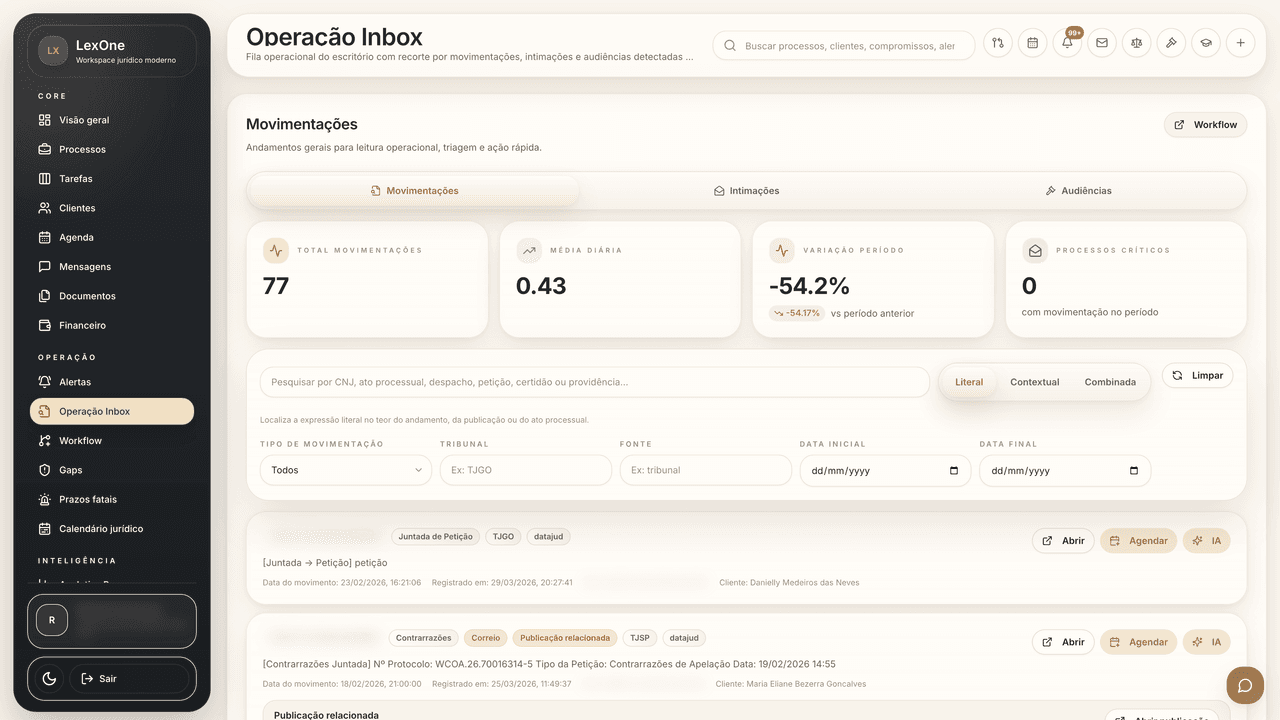This screenshot has width=1280, height=720.
Task: Click the Tribunal filter input field
Action: (x=525, y=470)
